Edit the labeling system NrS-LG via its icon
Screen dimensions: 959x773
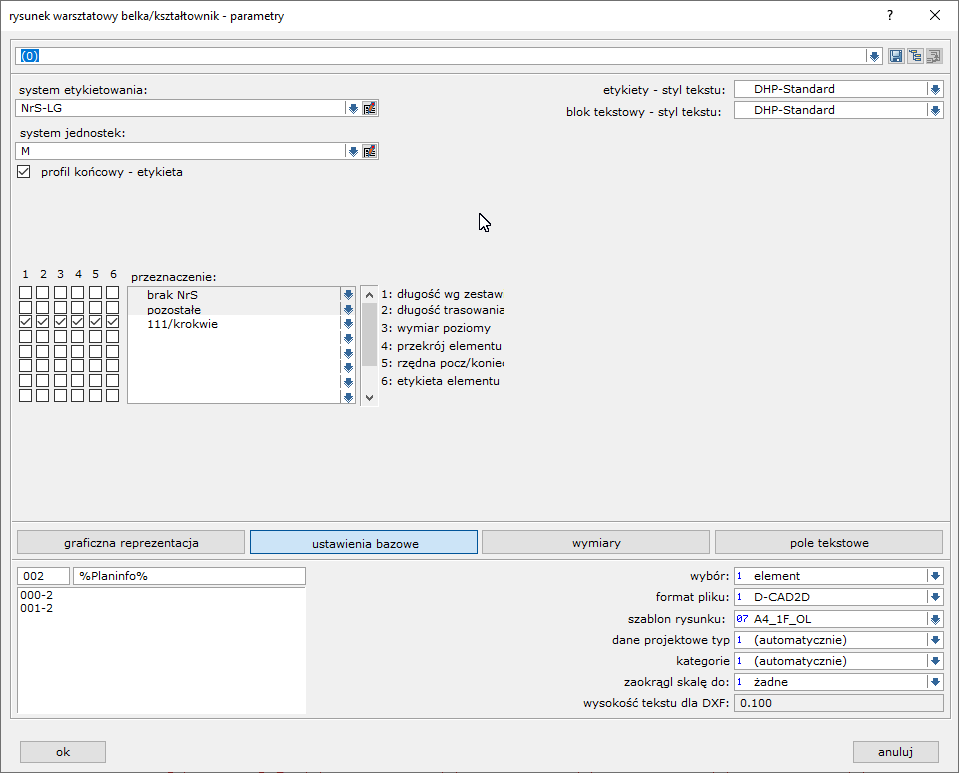pos(369,108)
